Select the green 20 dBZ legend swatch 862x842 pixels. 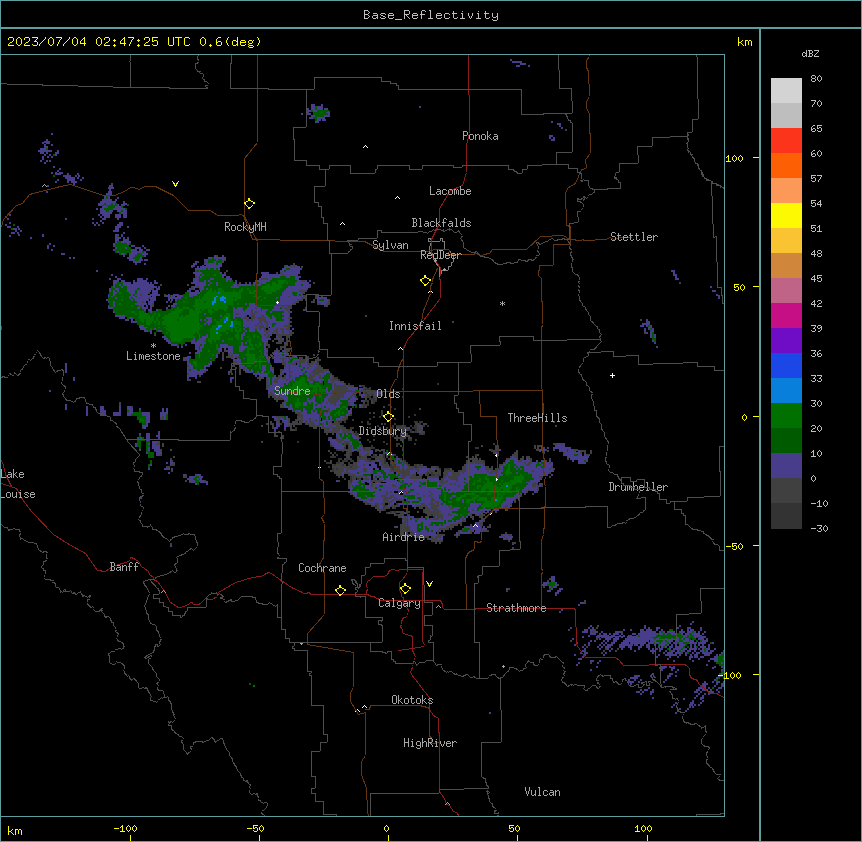point(786,416)
